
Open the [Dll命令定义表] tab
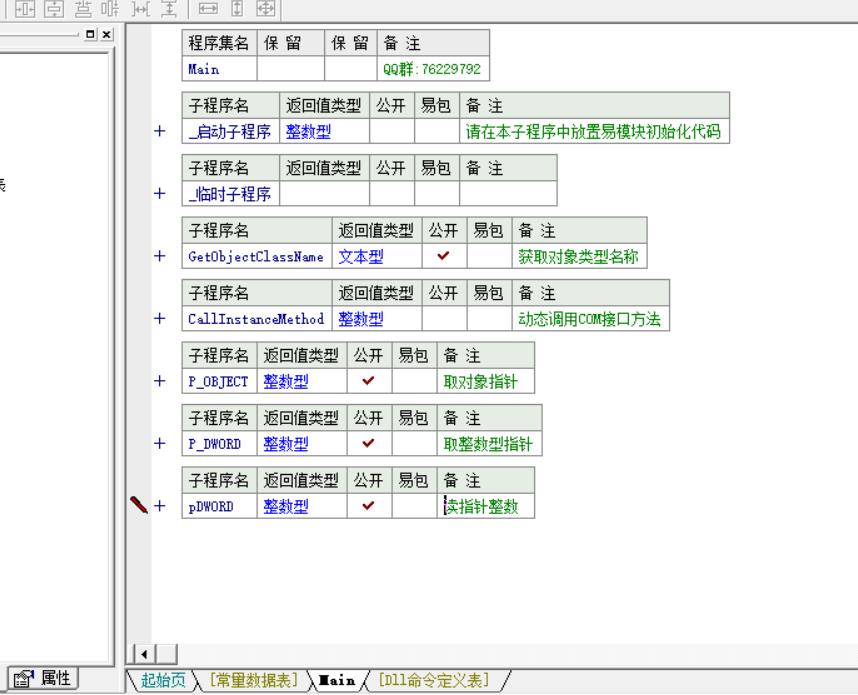[433, 680]
